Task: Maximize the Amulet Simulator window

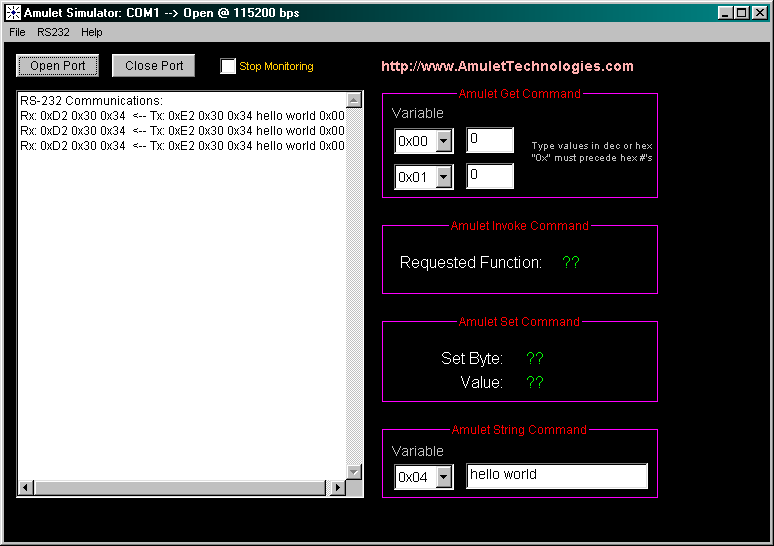Action: click(x=741, y=13)
